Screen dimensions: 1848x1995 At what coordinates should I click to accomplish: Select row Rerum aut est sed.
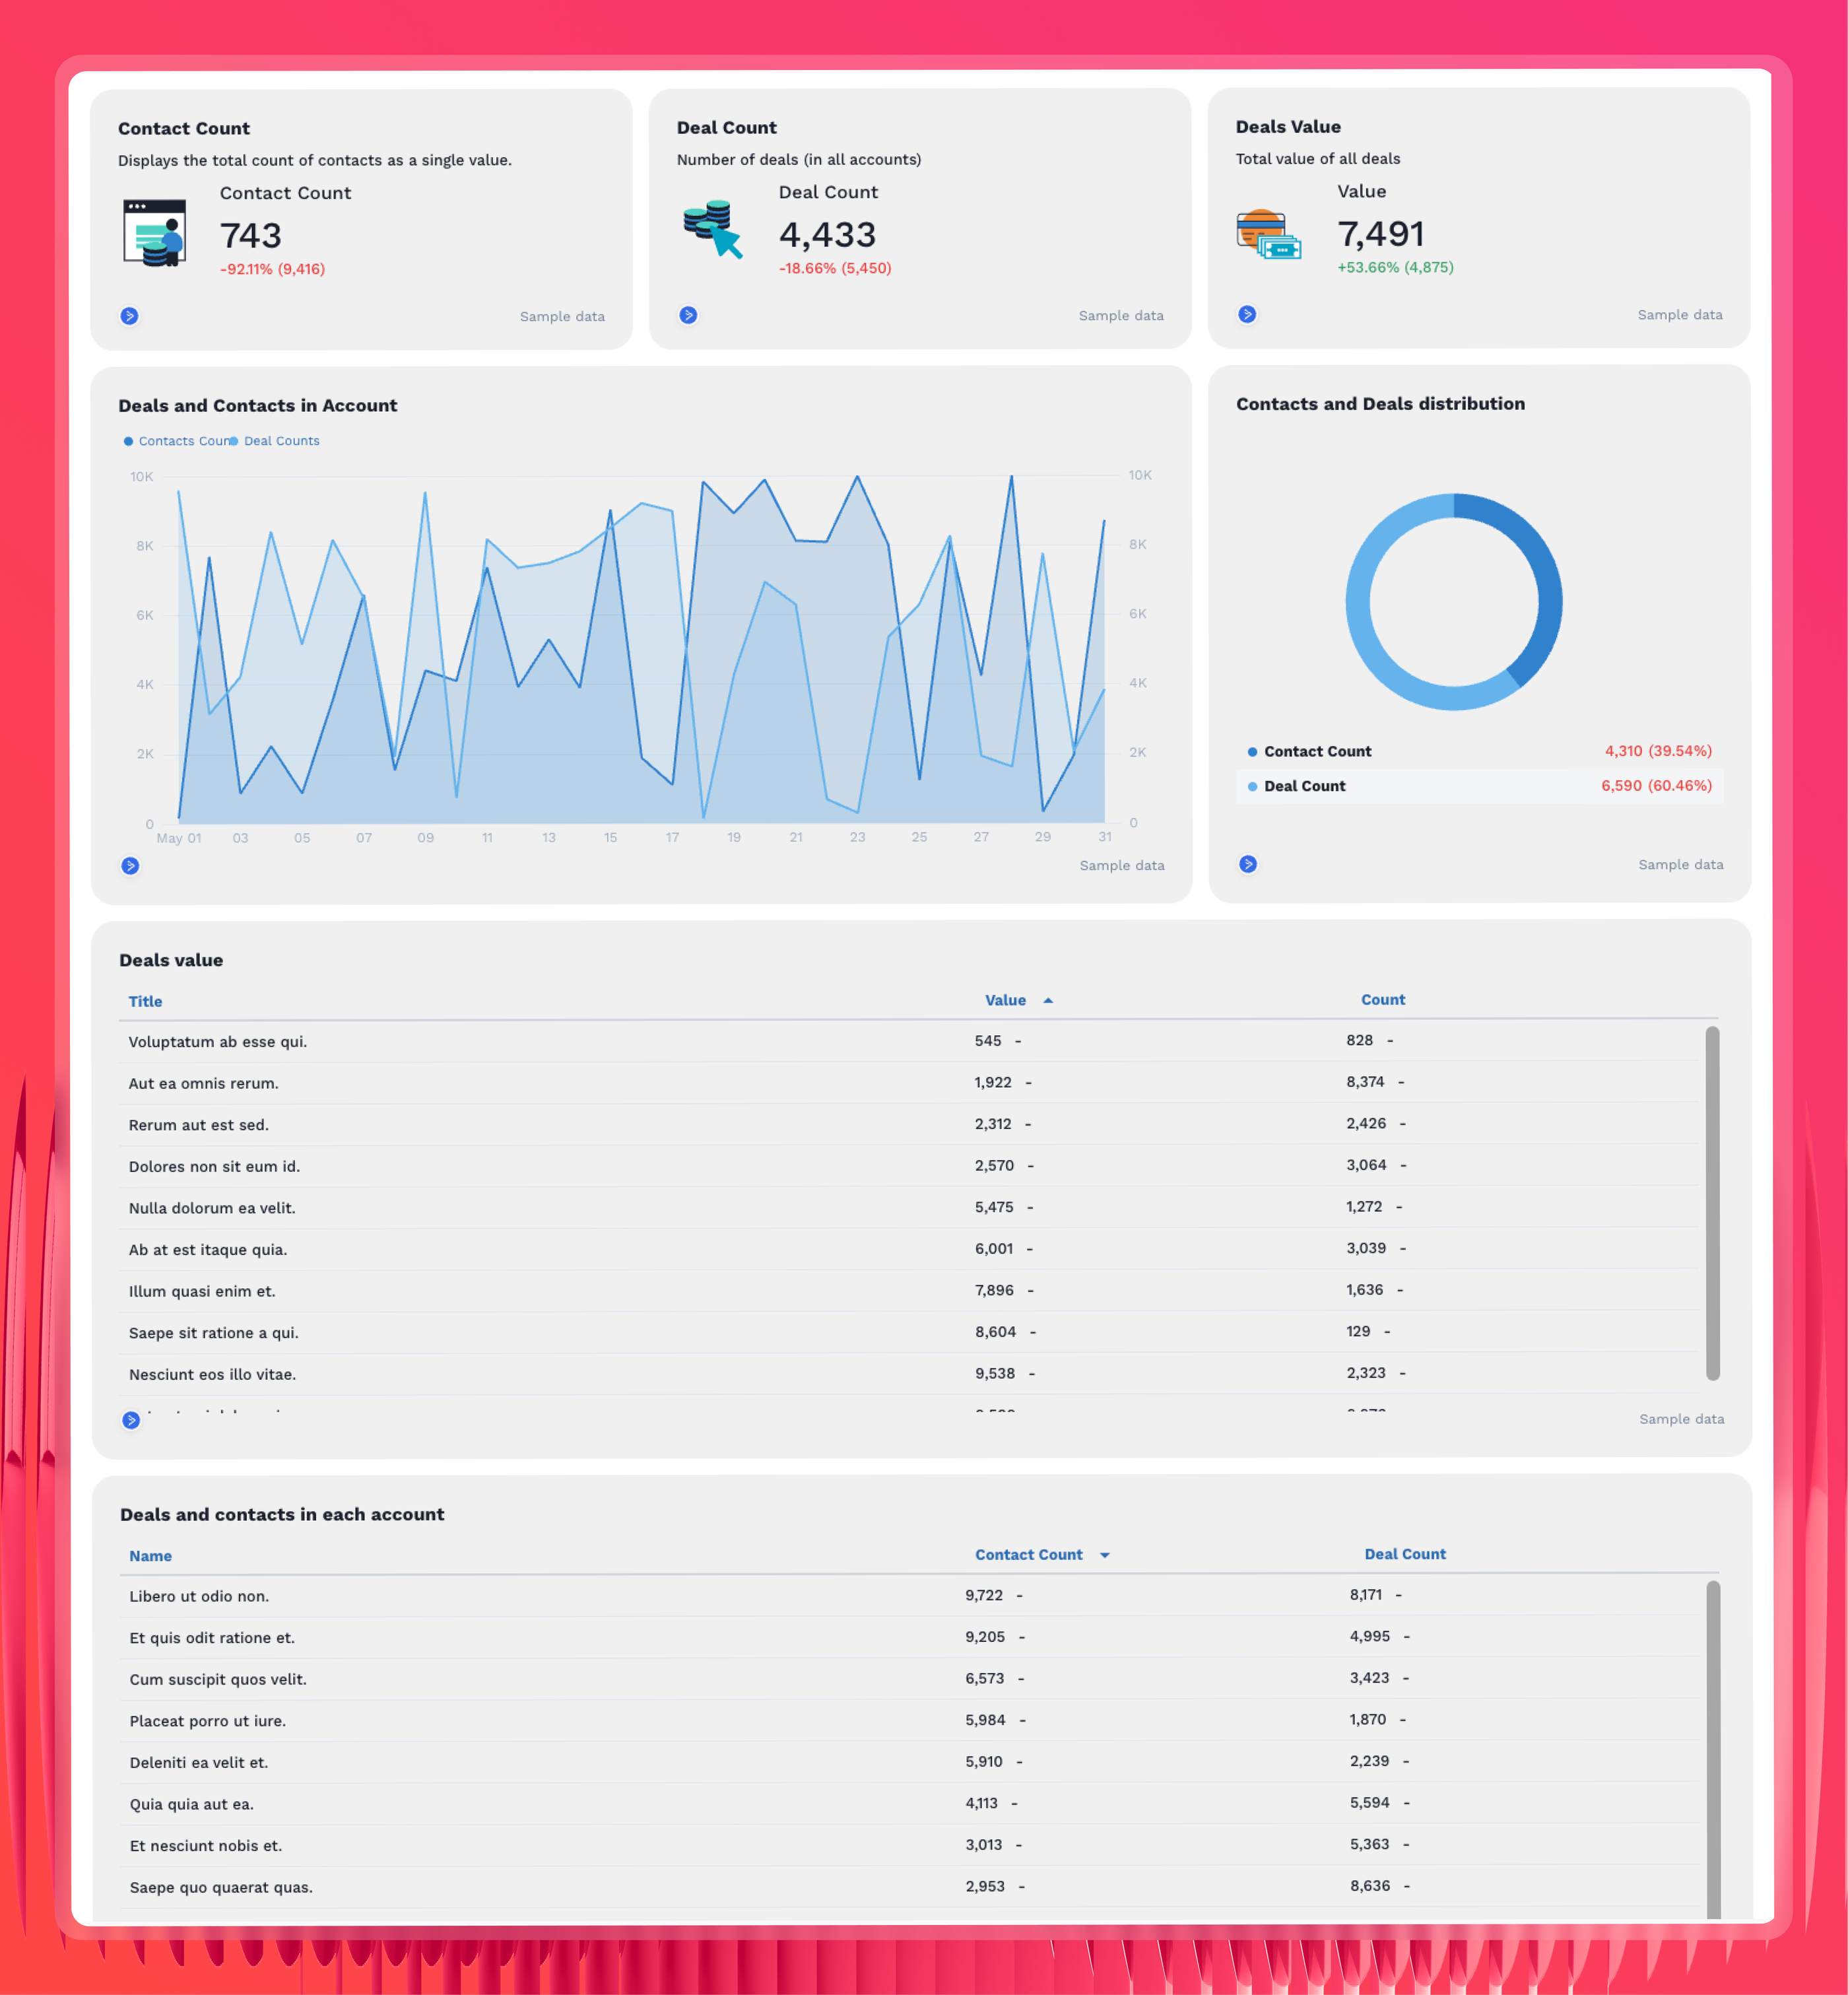[909, 1125]
